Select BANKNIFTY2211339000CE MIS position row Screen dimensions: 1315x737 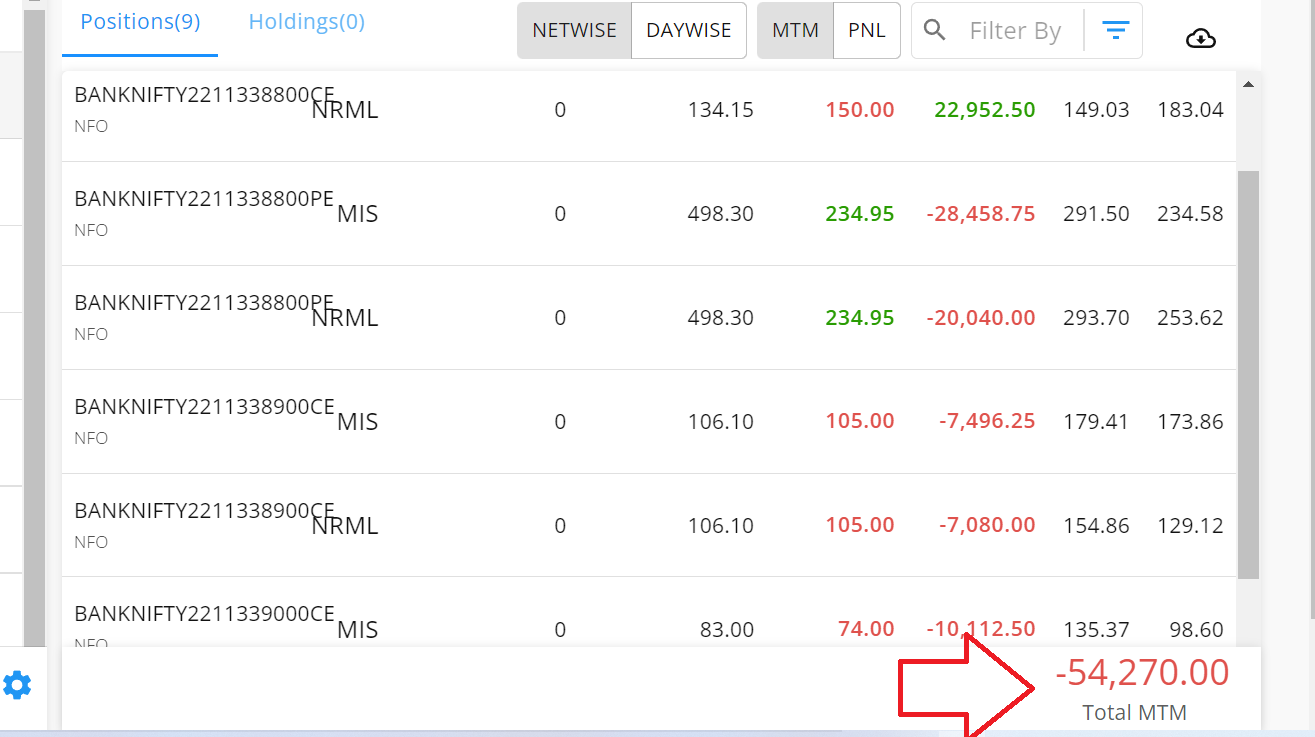click(650, 613)
